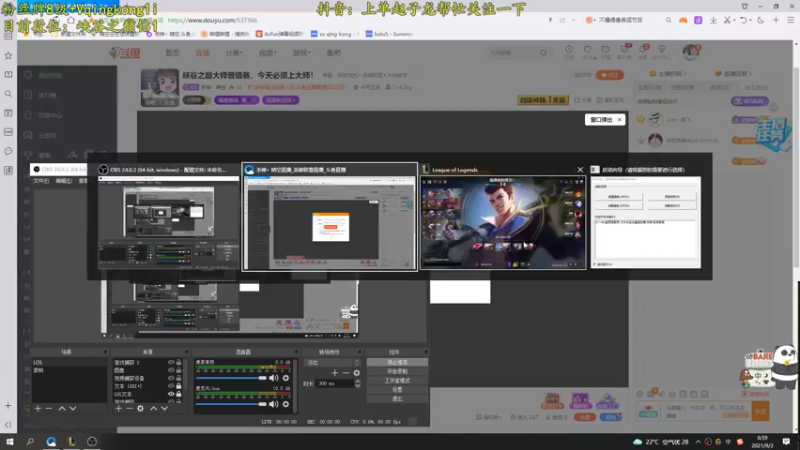Mute desktop audio speaker in mixer
The height and width of the screenshot is (450, 800).
pos(274,378)
